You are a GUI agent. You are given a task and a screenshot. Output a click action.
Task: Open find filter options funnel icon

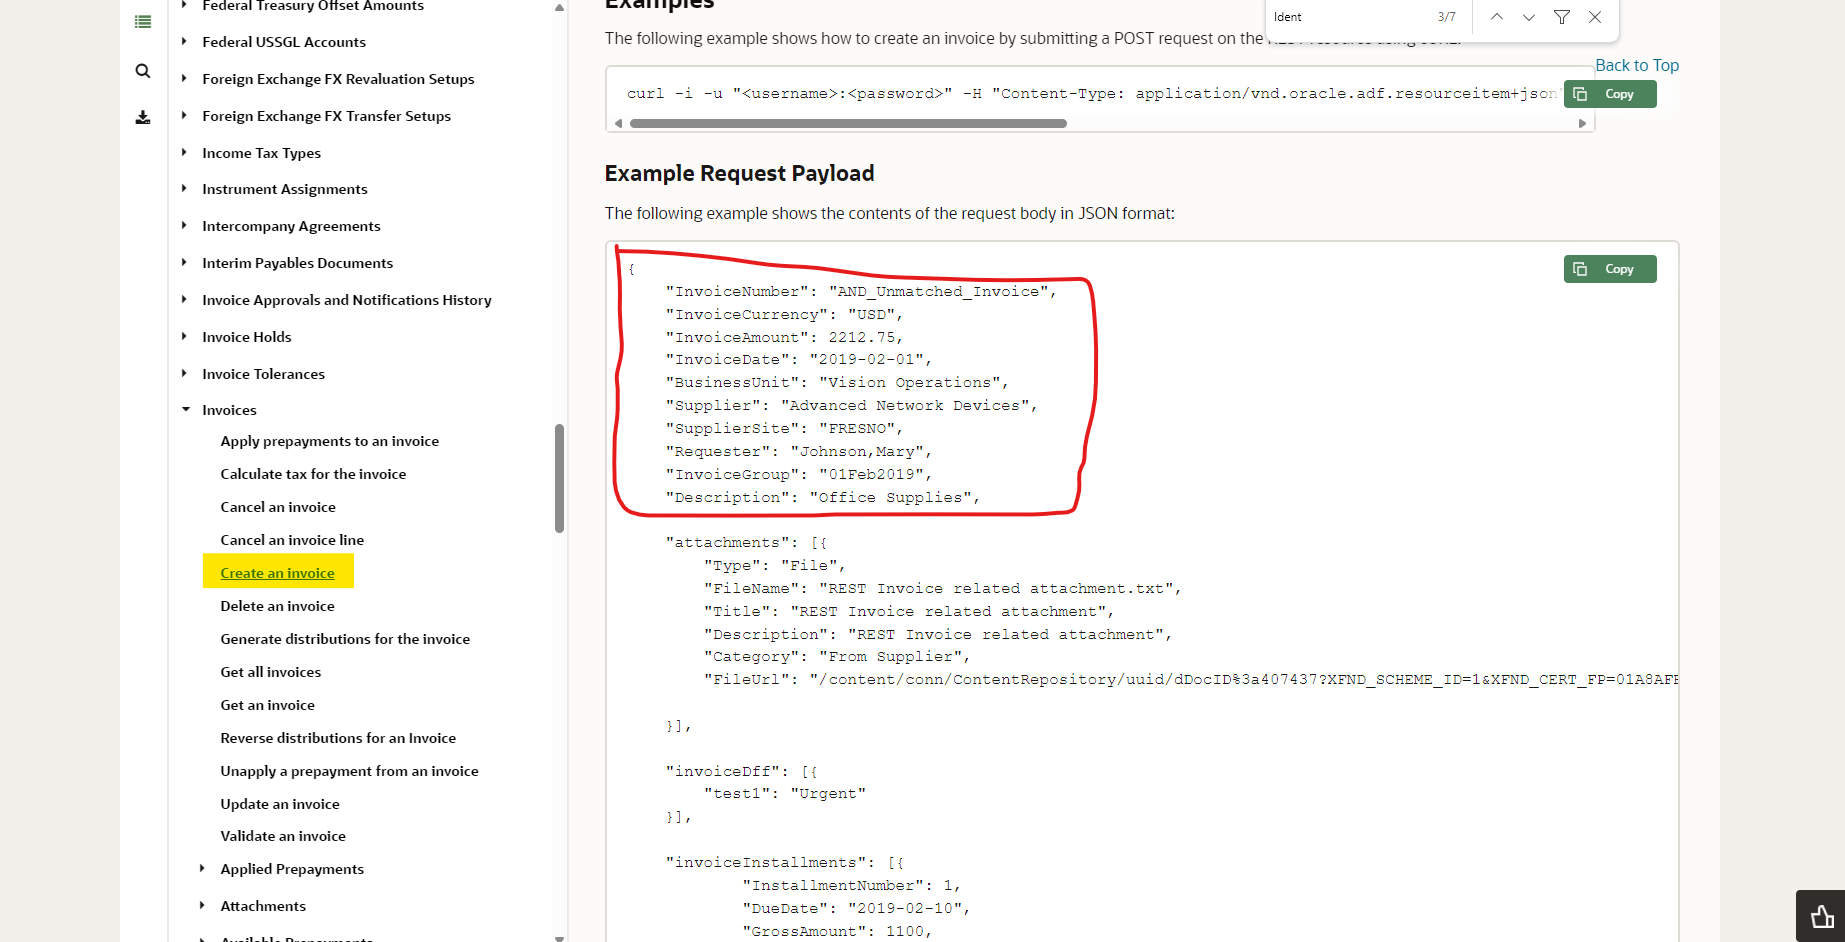click(1562, 17)
